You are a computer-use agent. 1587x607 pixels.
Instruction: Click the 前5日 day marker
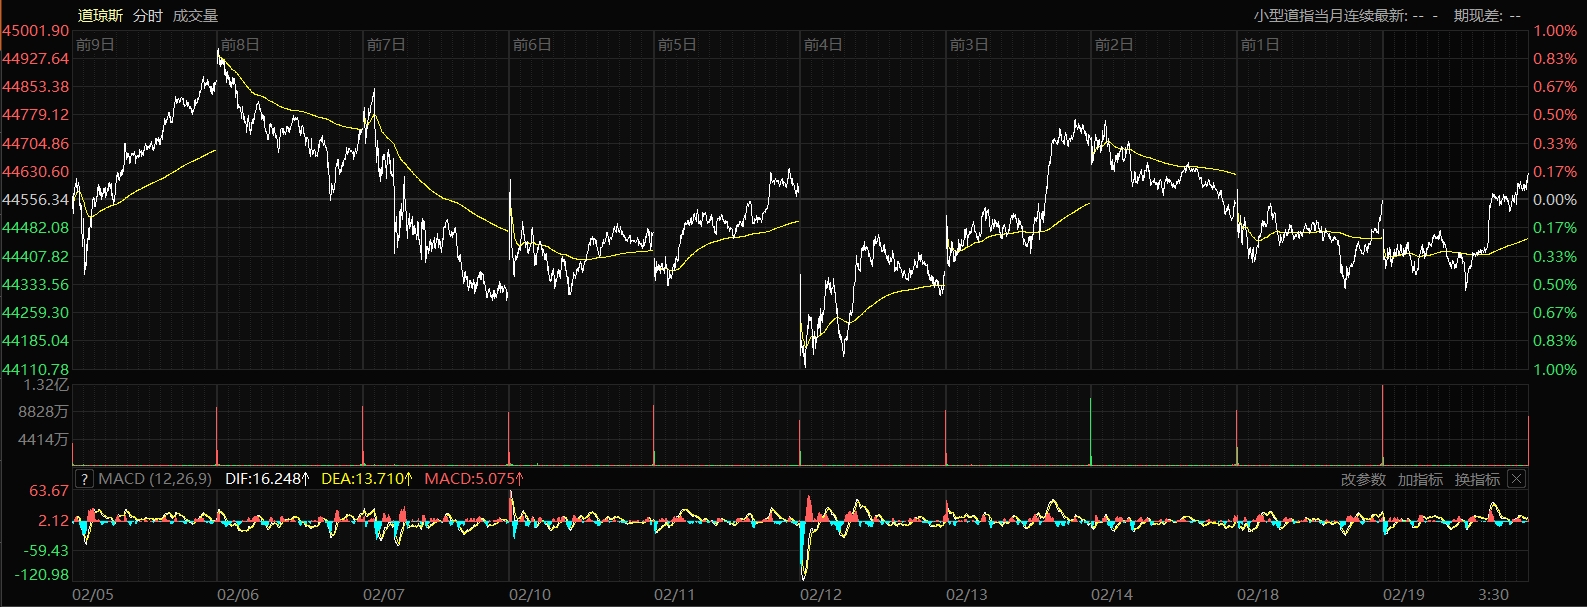pyautogui.click(x=677, y=45)
